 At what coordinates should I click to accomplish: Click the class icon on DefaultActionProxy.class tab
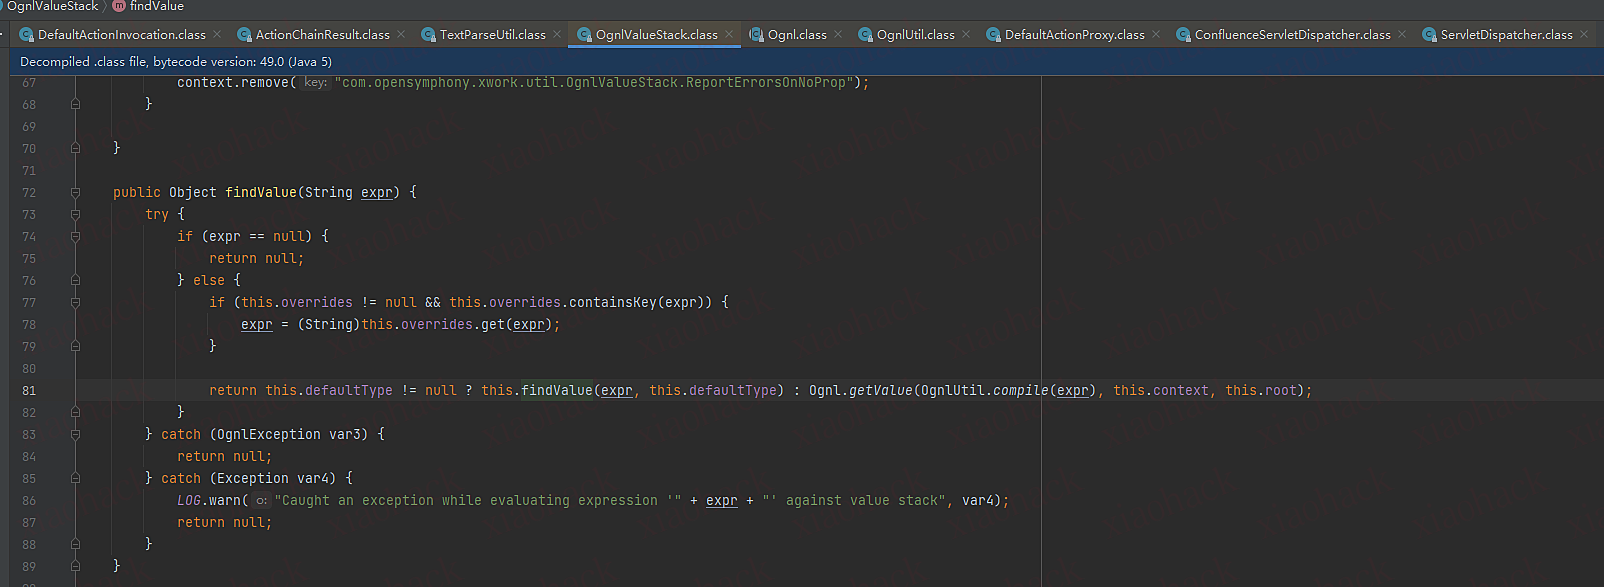pos(994,35)
